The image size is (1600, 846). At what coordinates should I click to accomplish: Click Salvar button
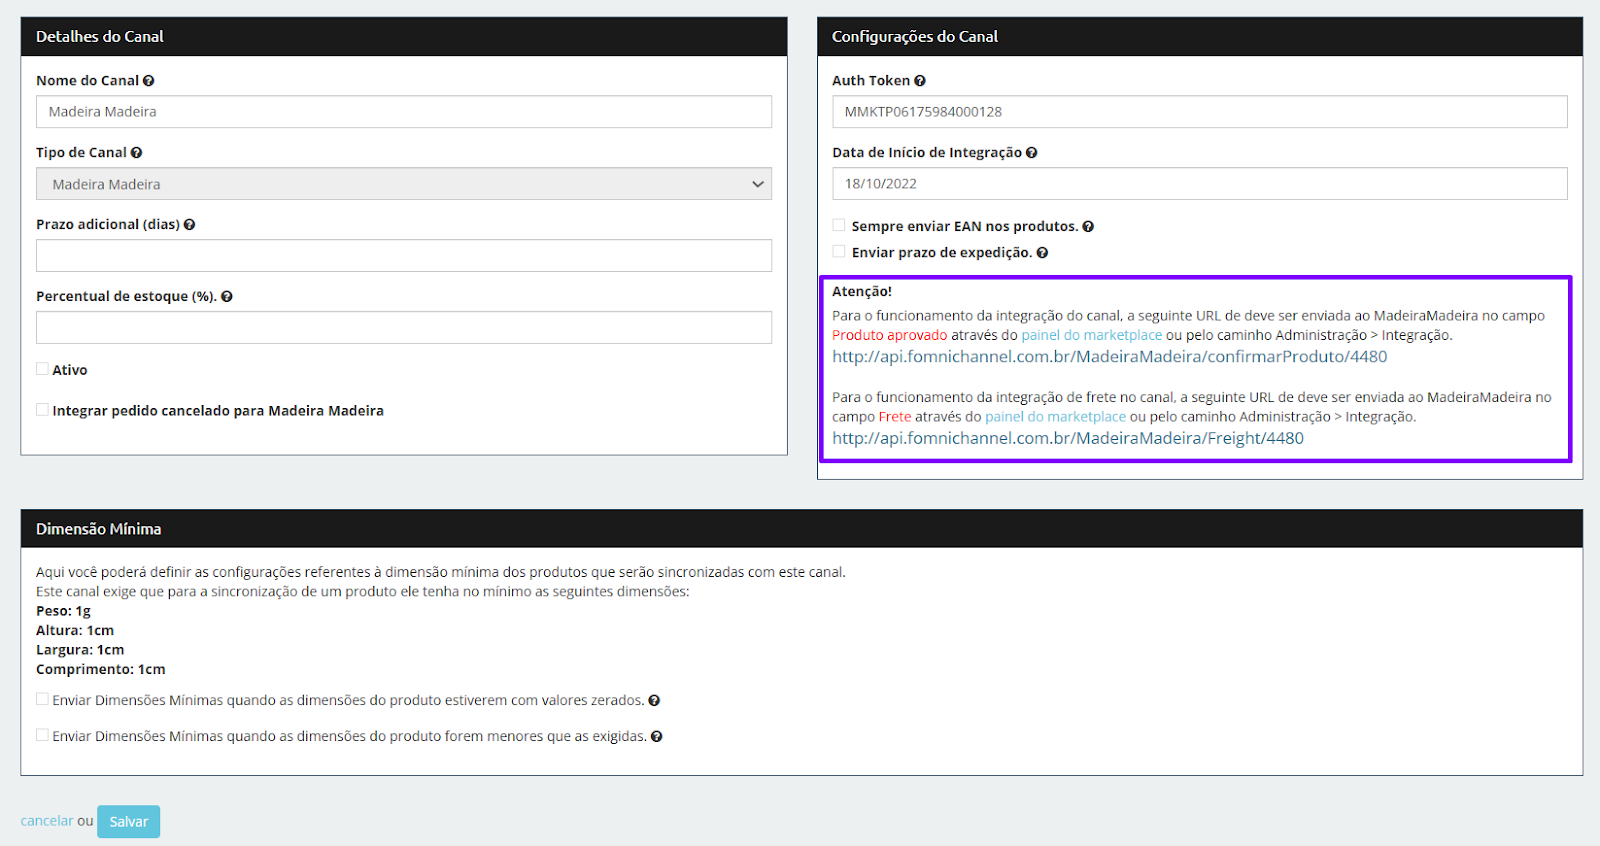point(128,822)
